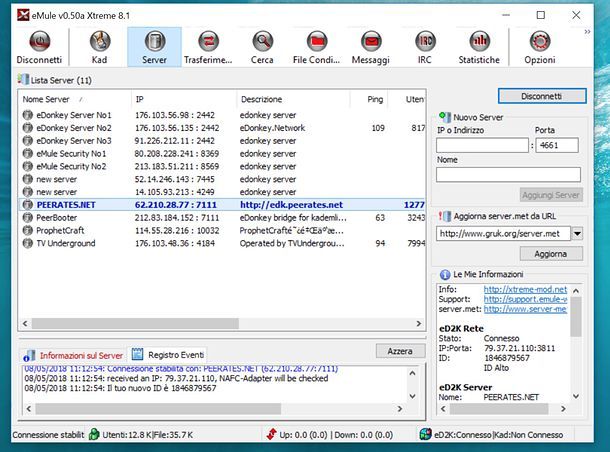
Task: Open the Kad toolbar icon
Action: [x=100, y=41]
